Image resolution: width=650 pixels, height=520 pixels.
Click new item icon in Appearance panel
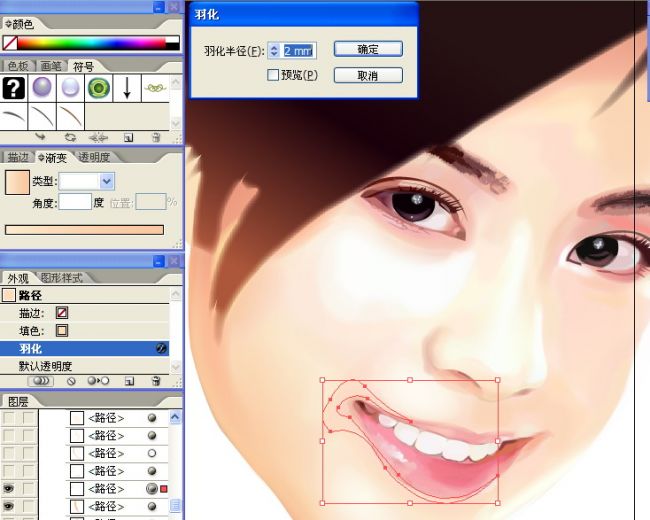pyautogui.click(x=128, y=381)
